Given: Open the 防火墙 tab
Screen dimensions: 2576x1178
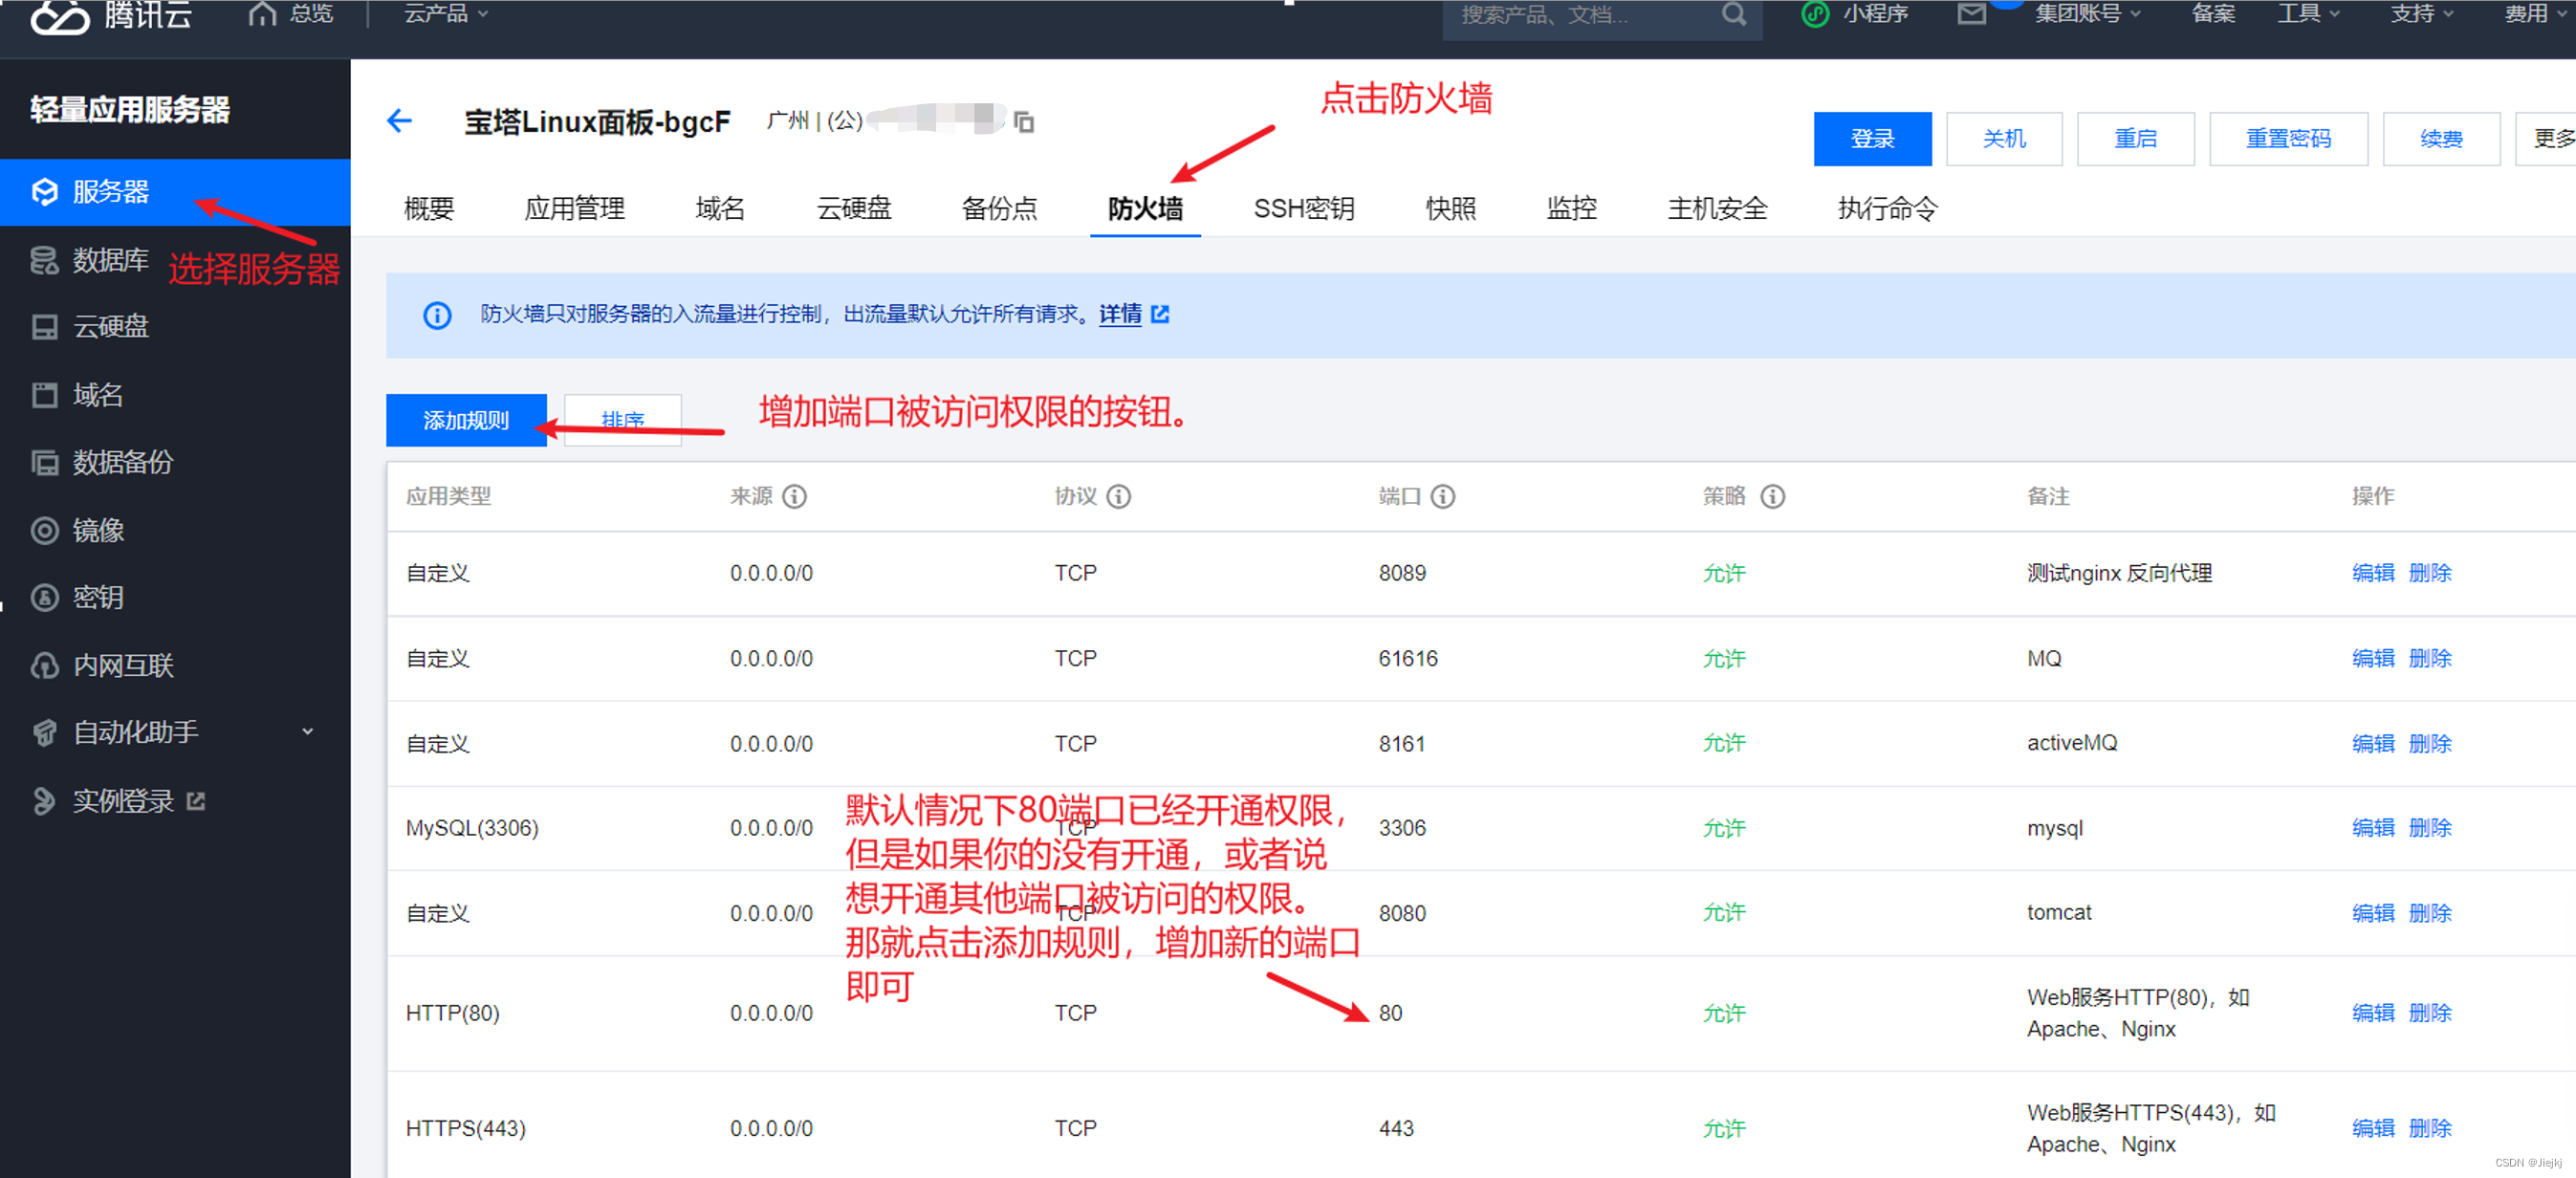Looking at the screenshot, I should [1145, 208].
